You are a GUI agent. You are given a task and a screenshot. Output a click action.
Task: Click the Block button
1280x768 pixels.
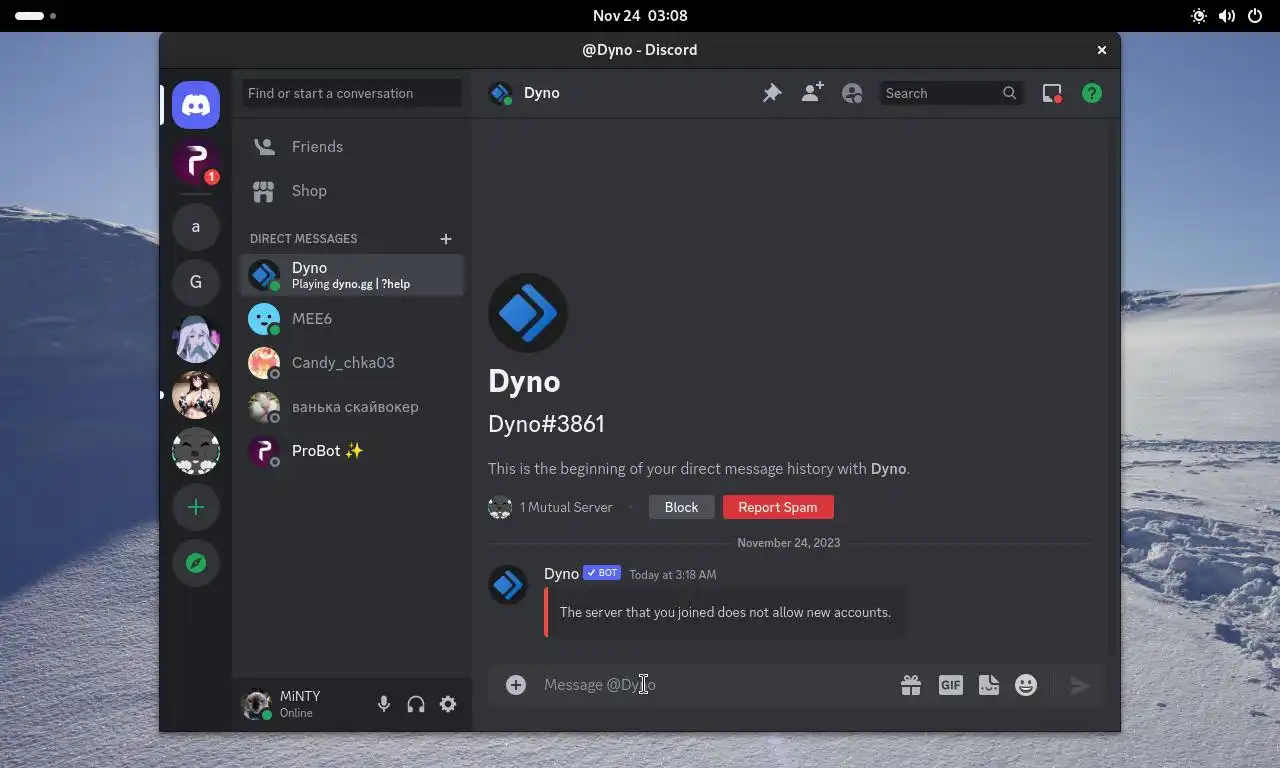(681, 507)
